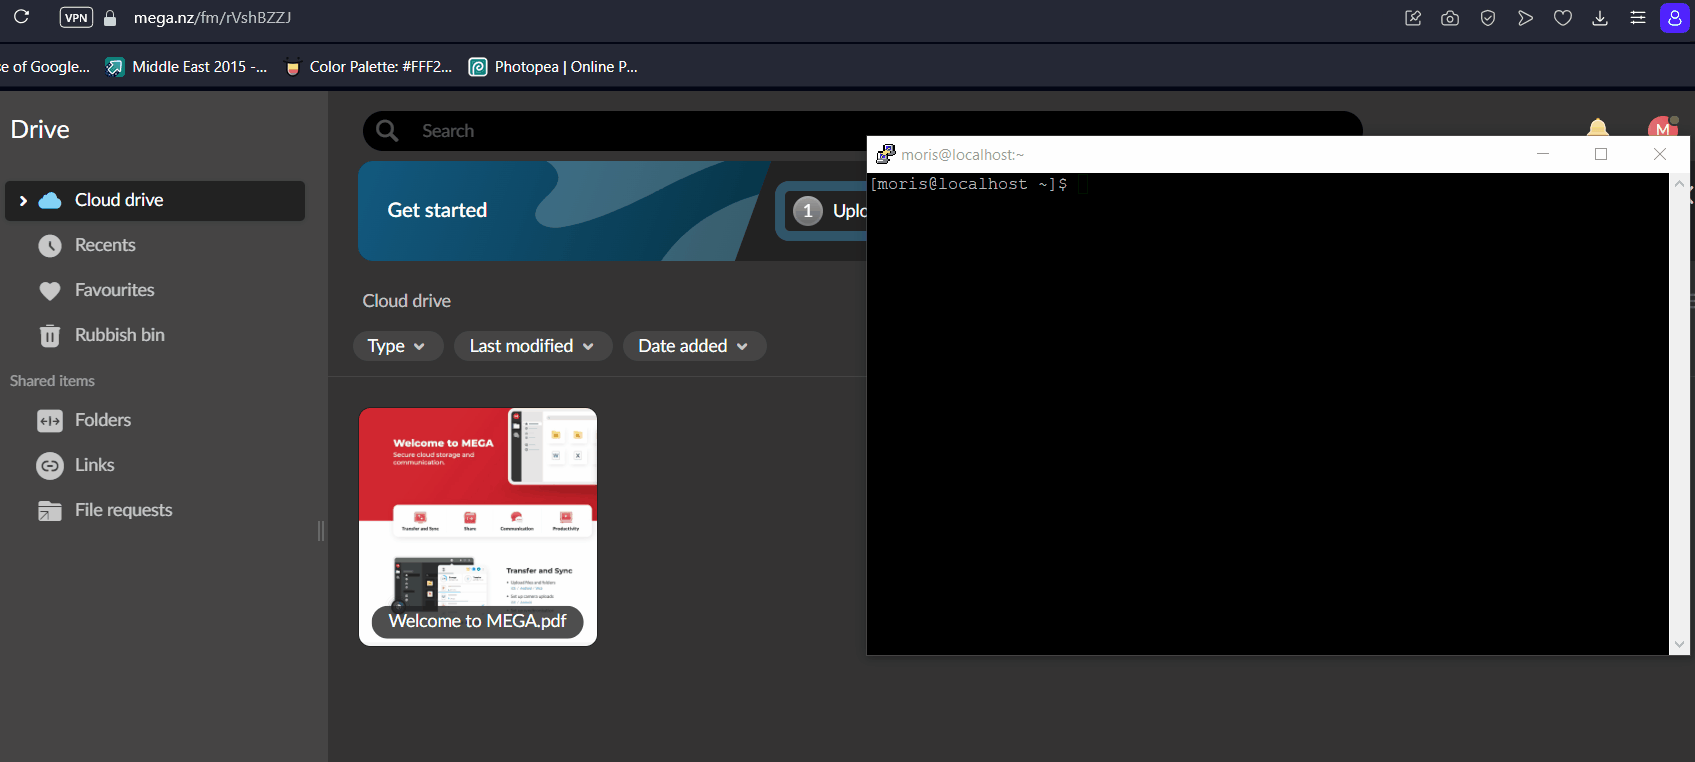Close the moris@localhost terminal window

[x=1660, y=154]
